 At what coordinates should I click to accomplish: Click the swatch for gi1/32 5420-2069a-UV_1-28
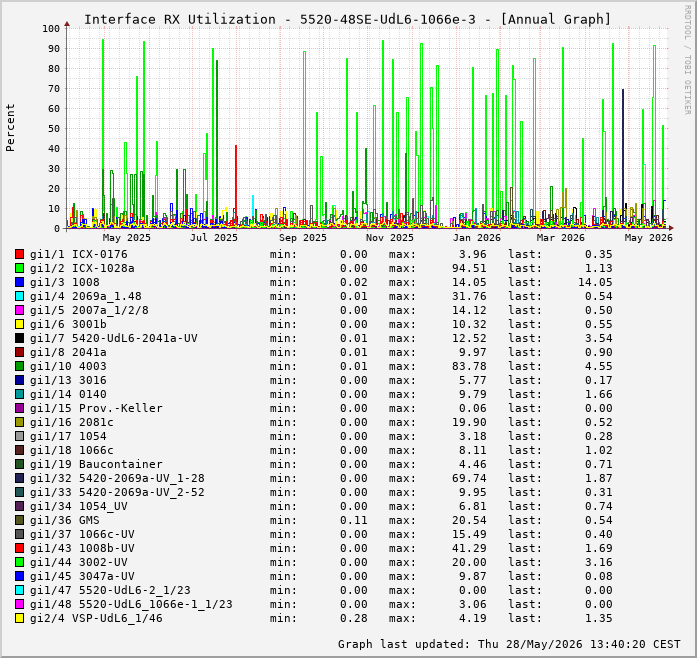click(19, 478)
